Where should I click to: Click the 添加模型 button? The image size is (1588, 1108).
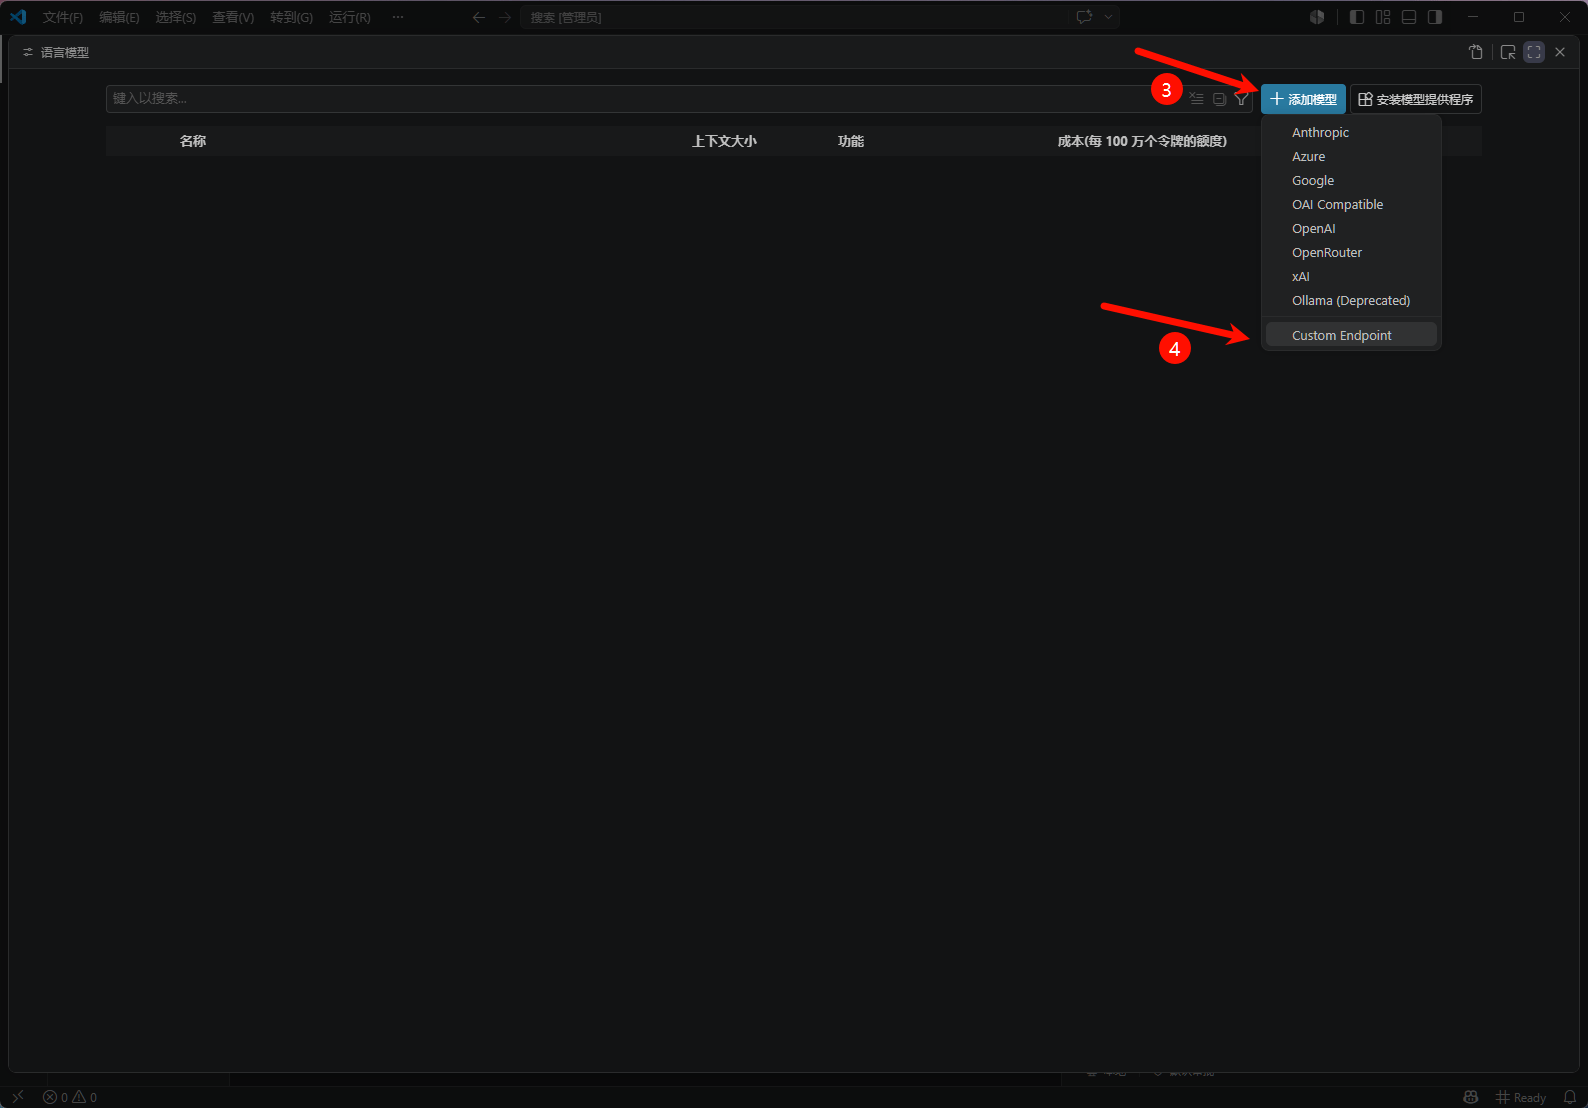click(1303, 99)
